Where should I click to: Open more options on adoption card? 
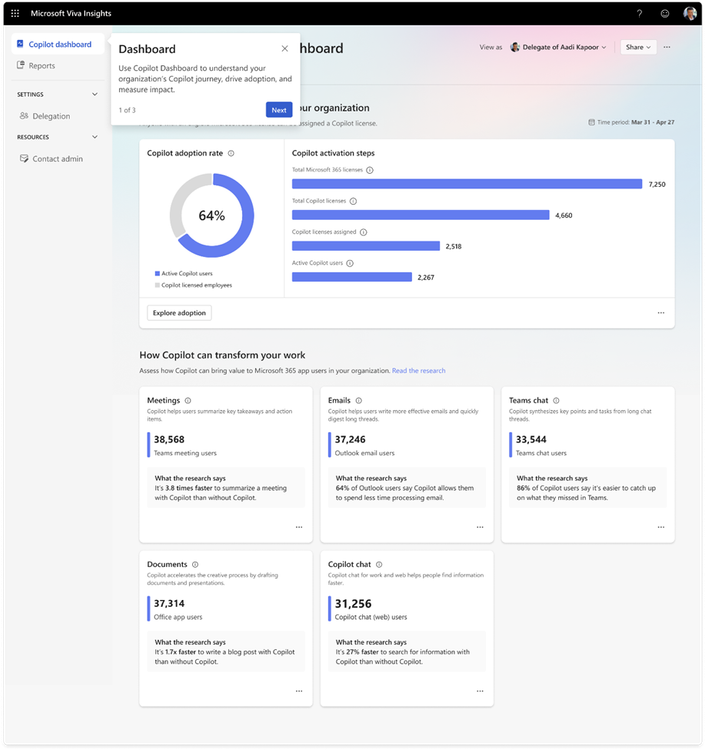(x=661, y=313)
